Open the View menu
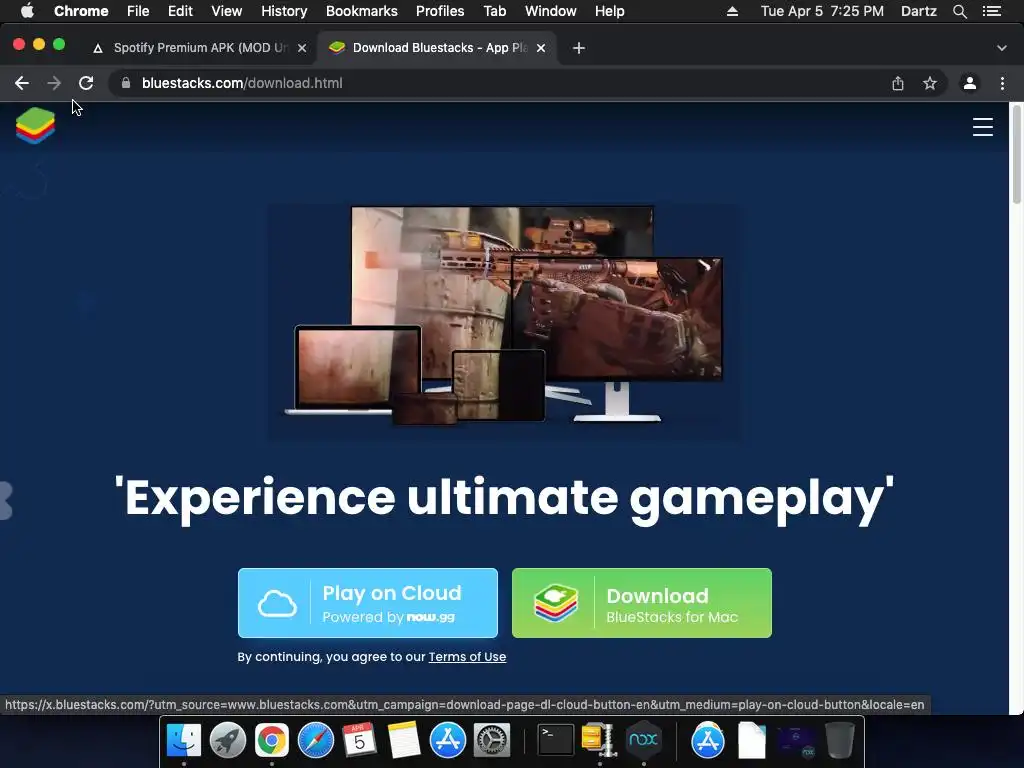 coord(227,11)
